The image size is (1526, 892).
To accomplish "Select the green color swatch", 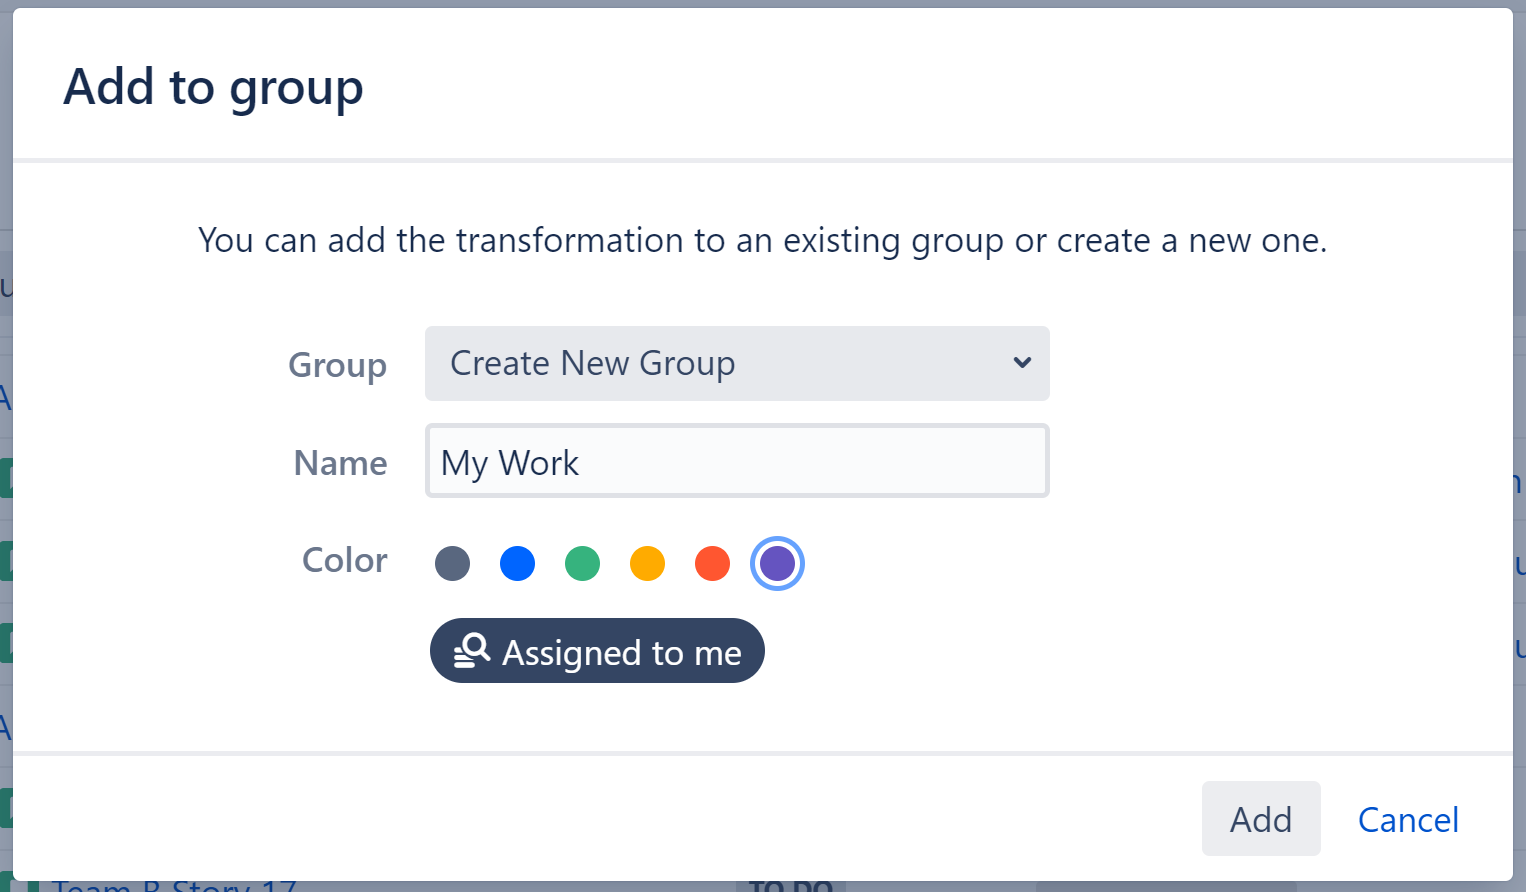I will pyautogui.click(x=582, y=563).
